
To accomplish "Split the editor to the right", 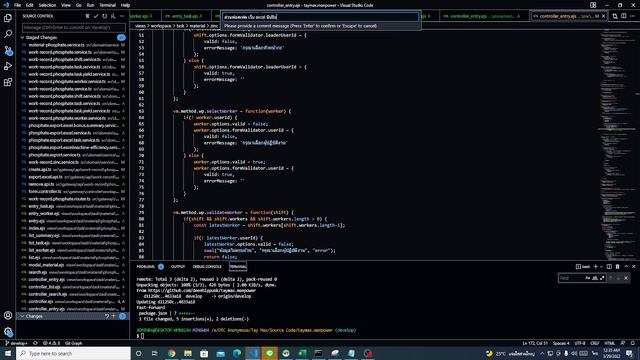I will (624, 16).
